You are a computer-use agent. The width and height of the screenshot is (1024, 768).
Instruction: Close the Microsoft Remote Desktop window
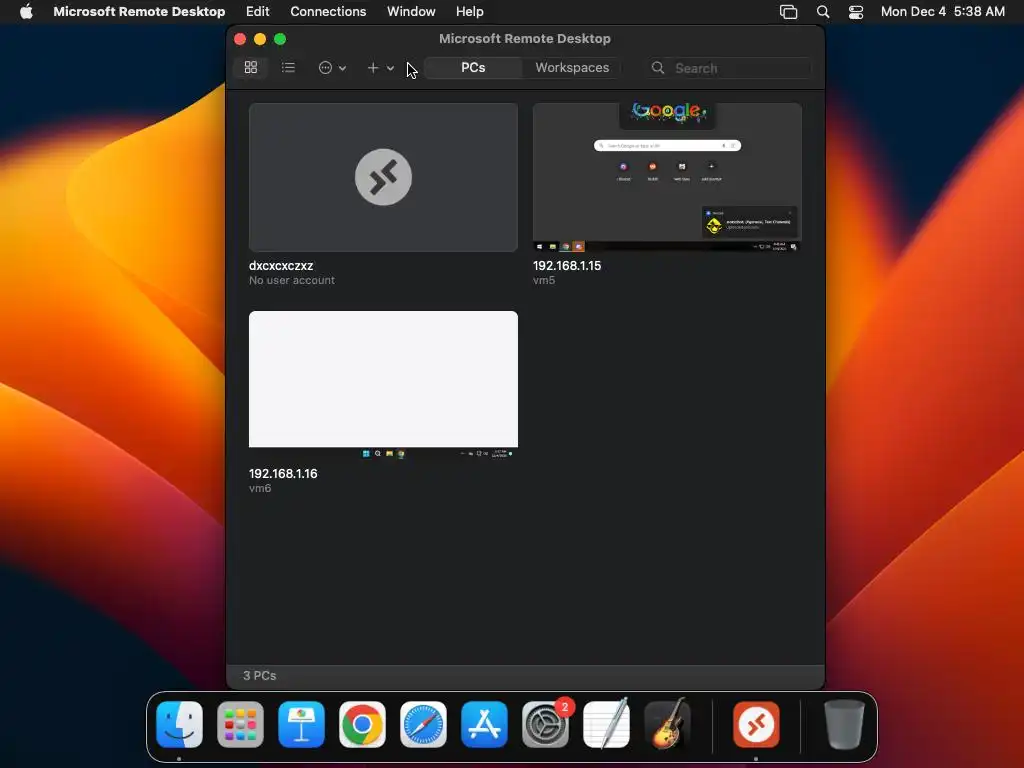240,39
